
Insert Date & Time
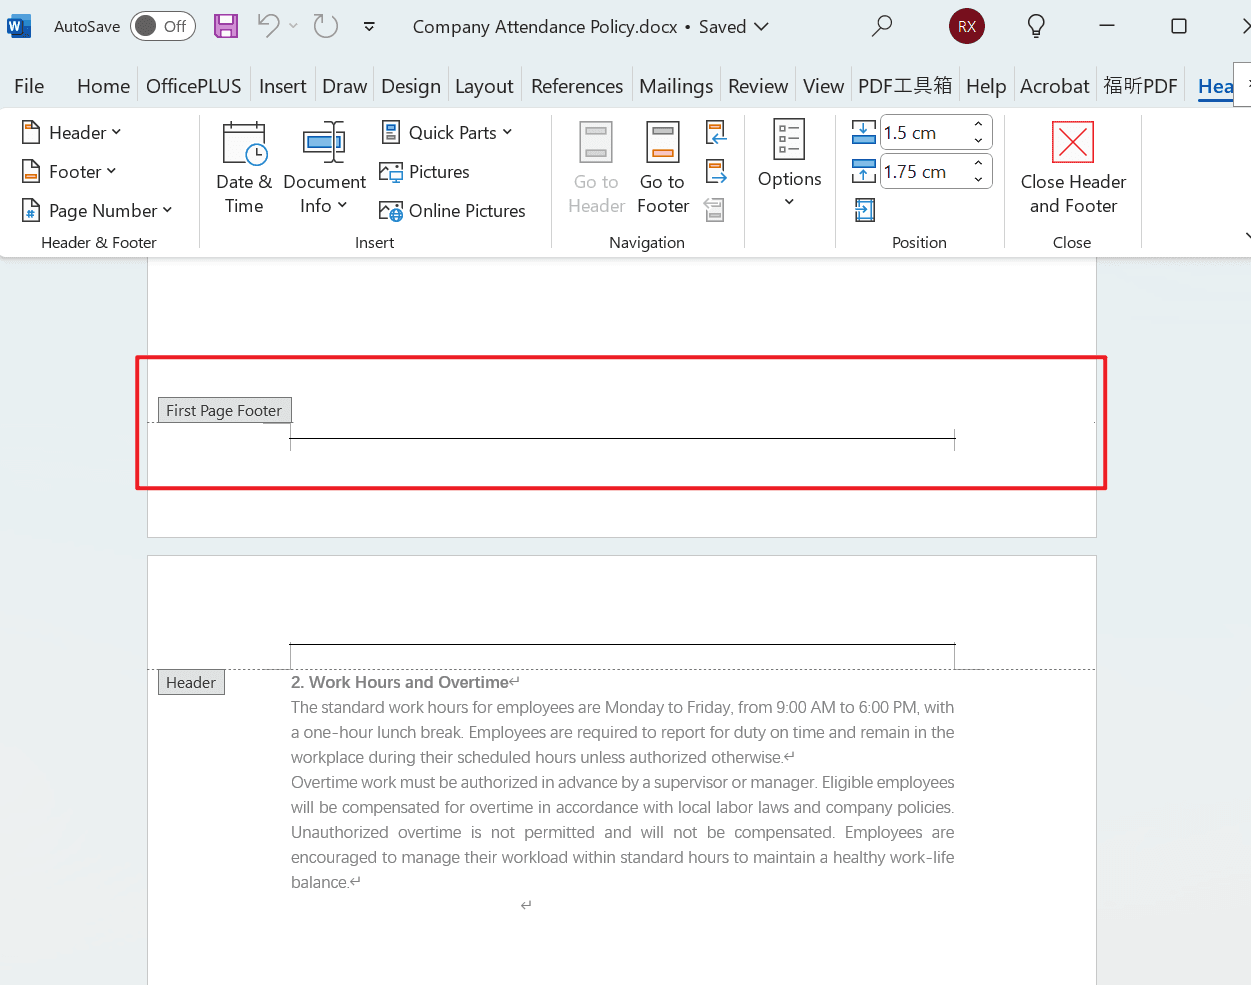tap(244, 168)
